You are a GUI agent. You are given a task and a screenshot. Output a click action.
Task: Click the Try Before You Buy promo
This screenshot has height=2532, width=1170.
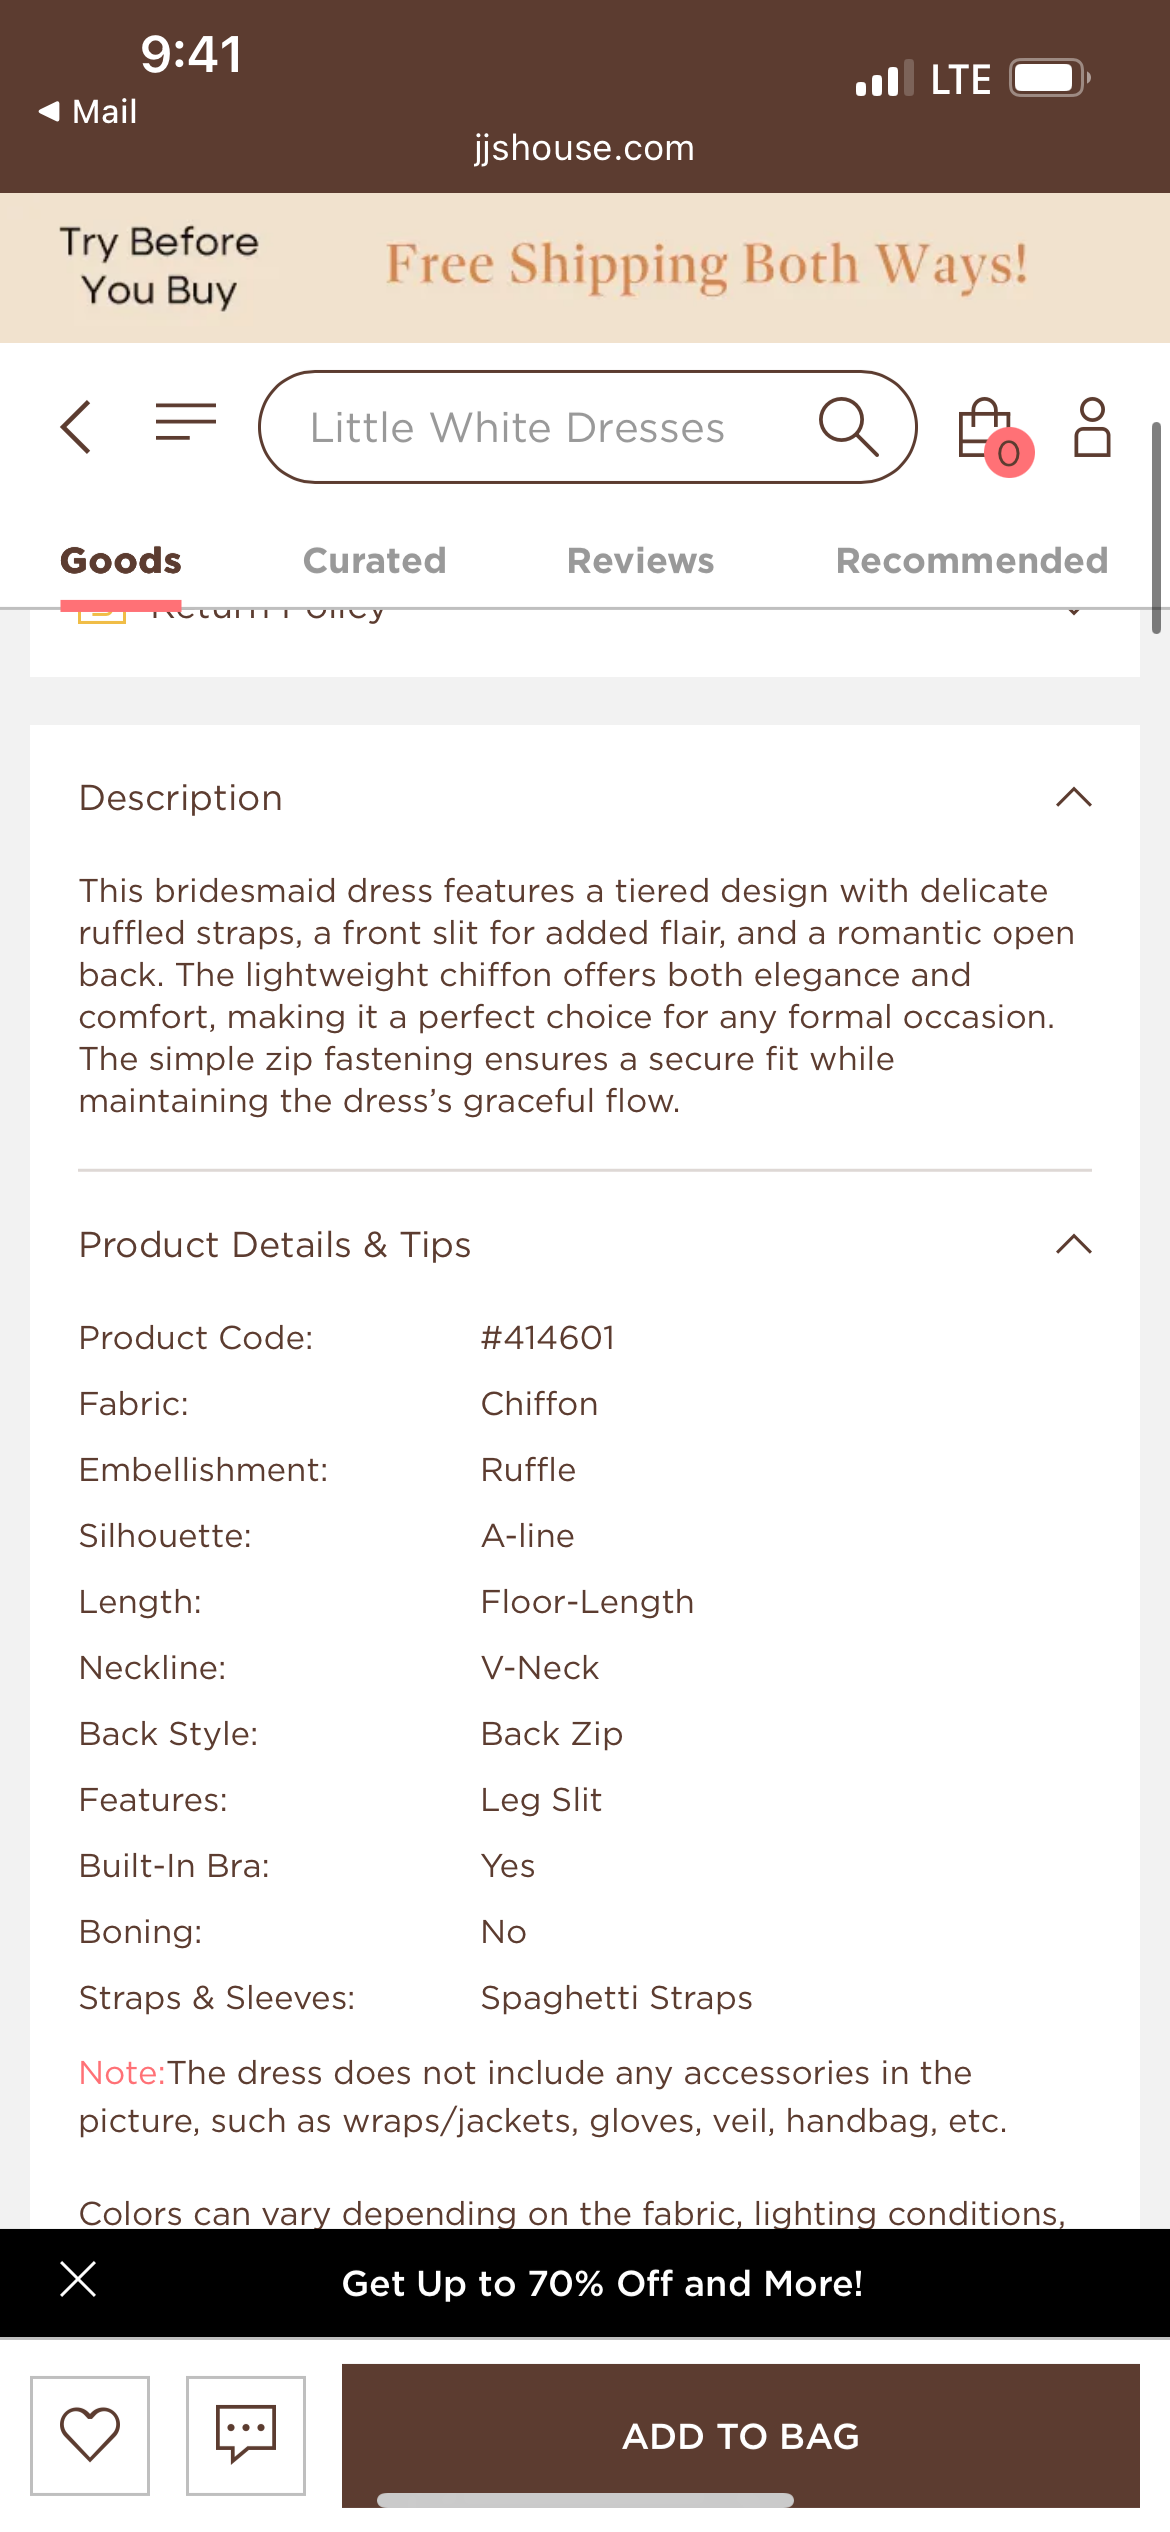(158, 265)
